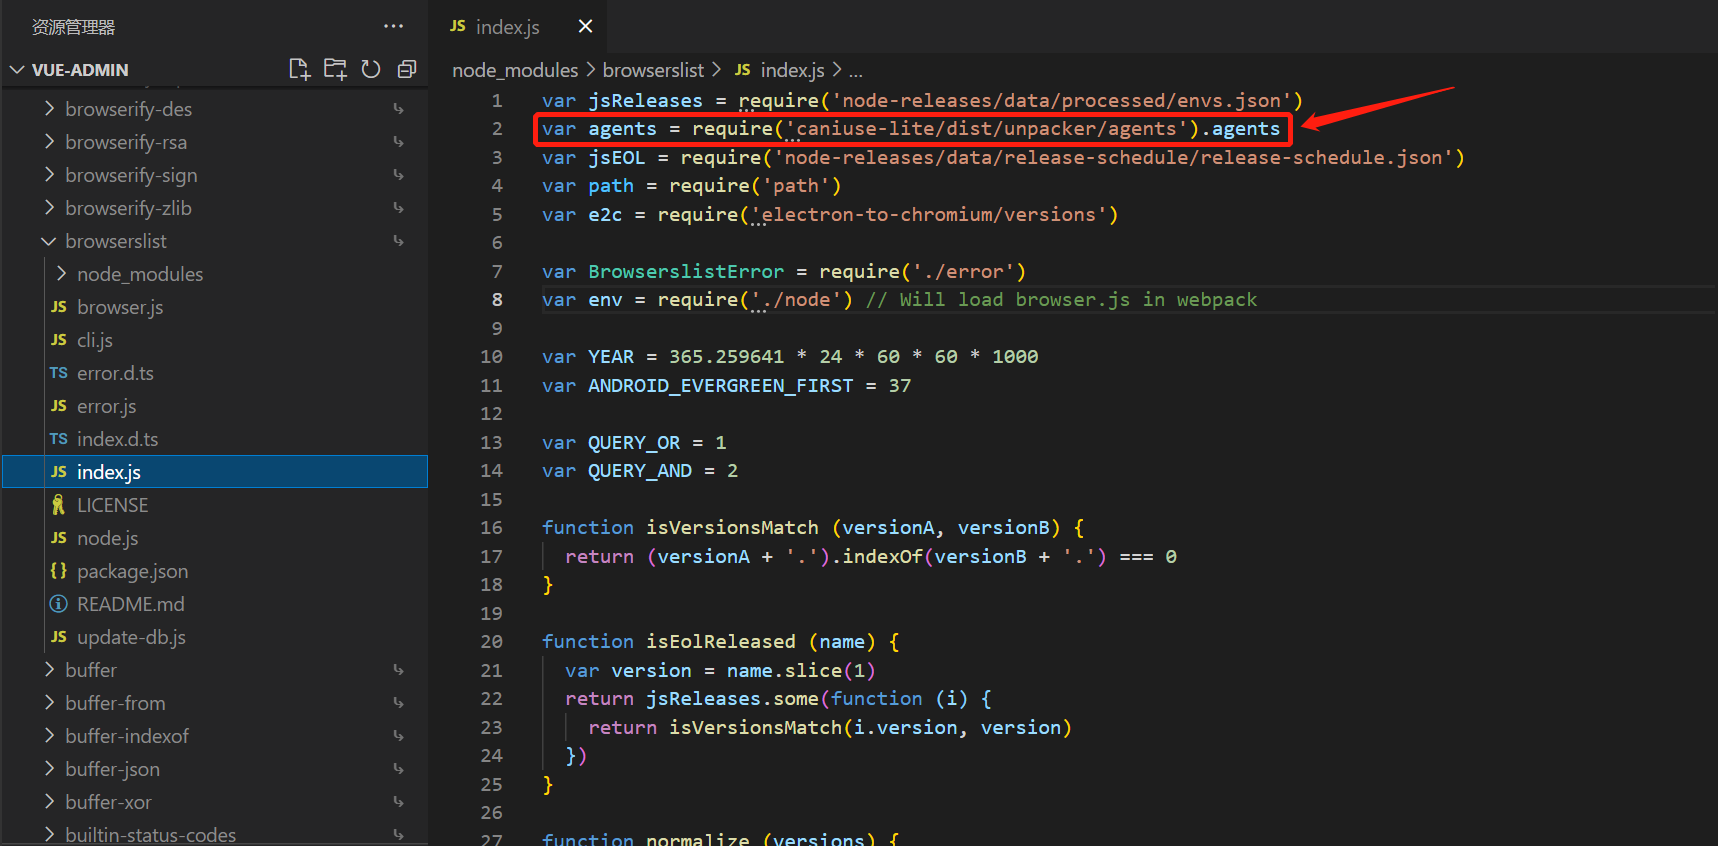The image size is (1718, 846).
Task: Click the JS icon beside update-db.js
Action: point(59,637)
